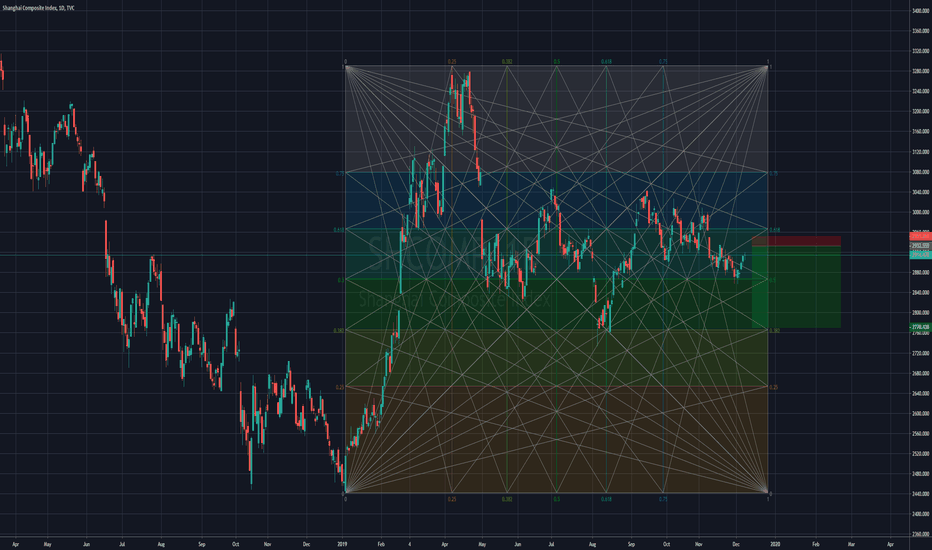This screenshot has width=932, height=550.
Task: Click the 2440.000 price axis label
Action: coord(921,494)
